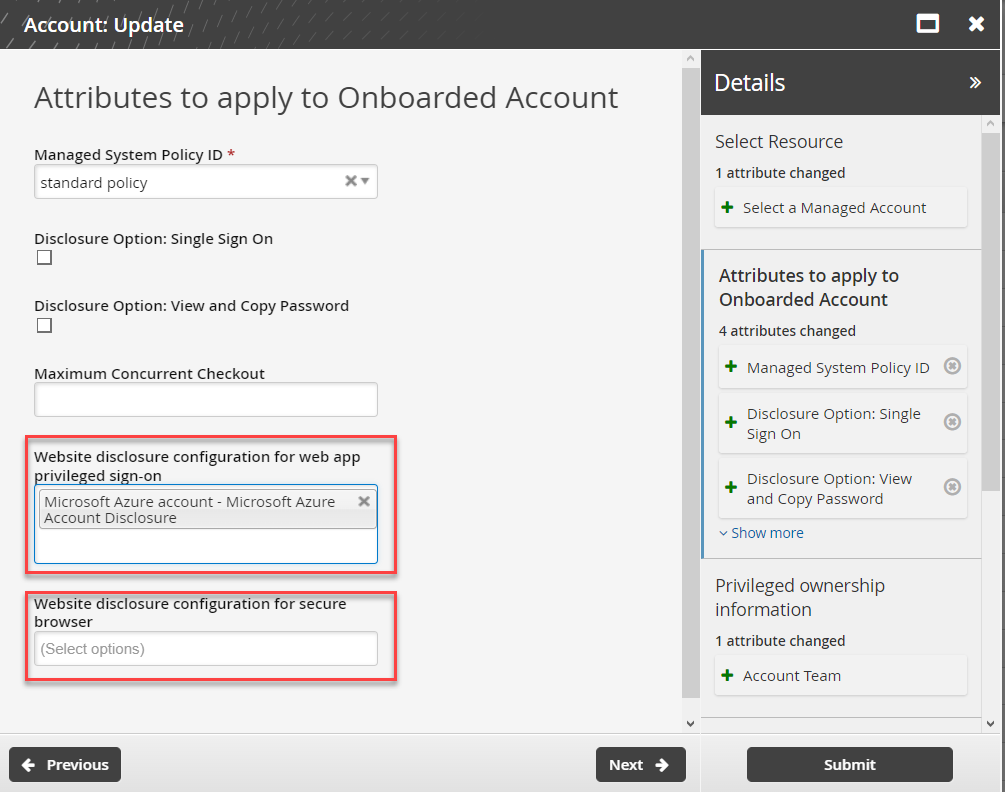Remove the View and Copy Password attribute
Screen dimensions: 1005x792
(x=952, y=487)
